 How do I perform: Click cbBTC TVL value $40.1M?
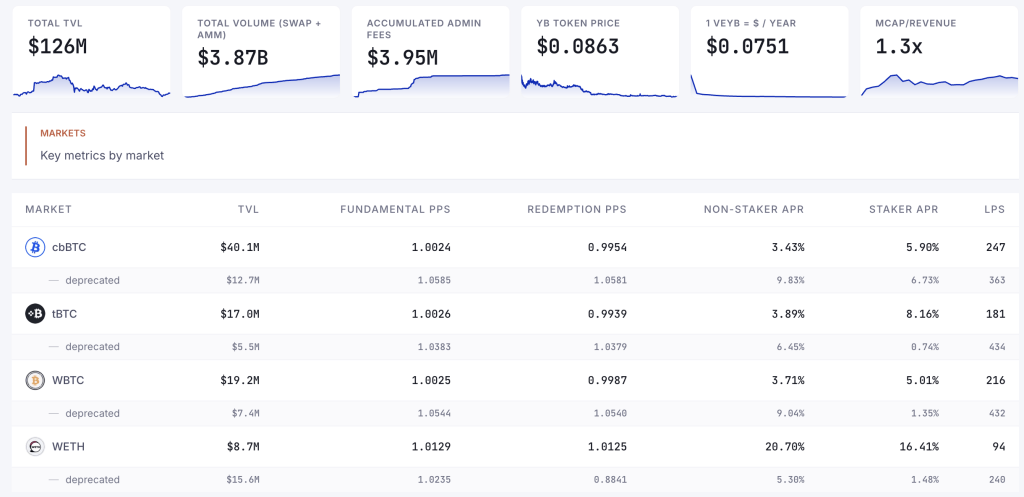click(x=240, y=248)
